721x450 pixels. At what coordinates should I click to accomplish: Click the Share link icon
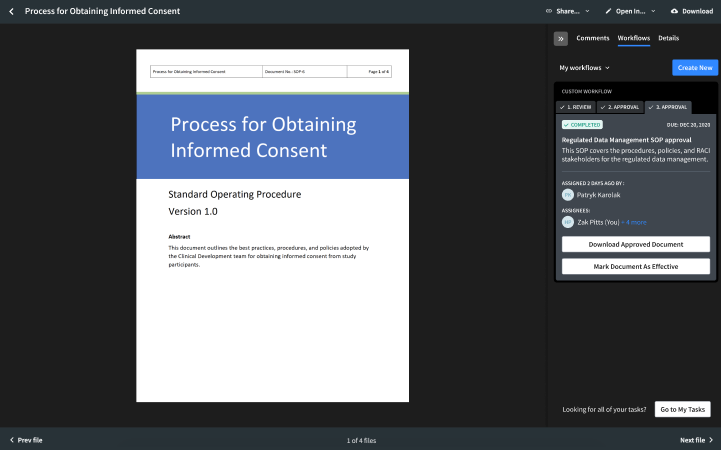(x=549, y=11)
